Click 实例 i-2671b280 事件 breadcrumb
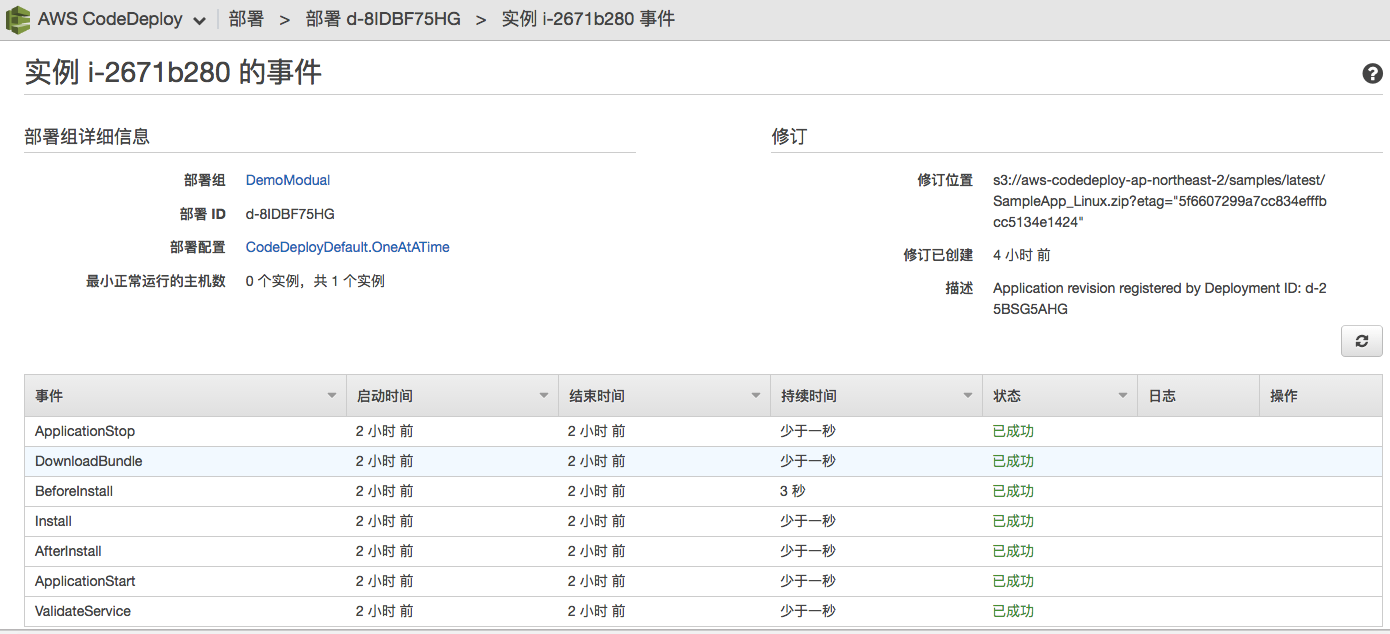 point(588,19)
